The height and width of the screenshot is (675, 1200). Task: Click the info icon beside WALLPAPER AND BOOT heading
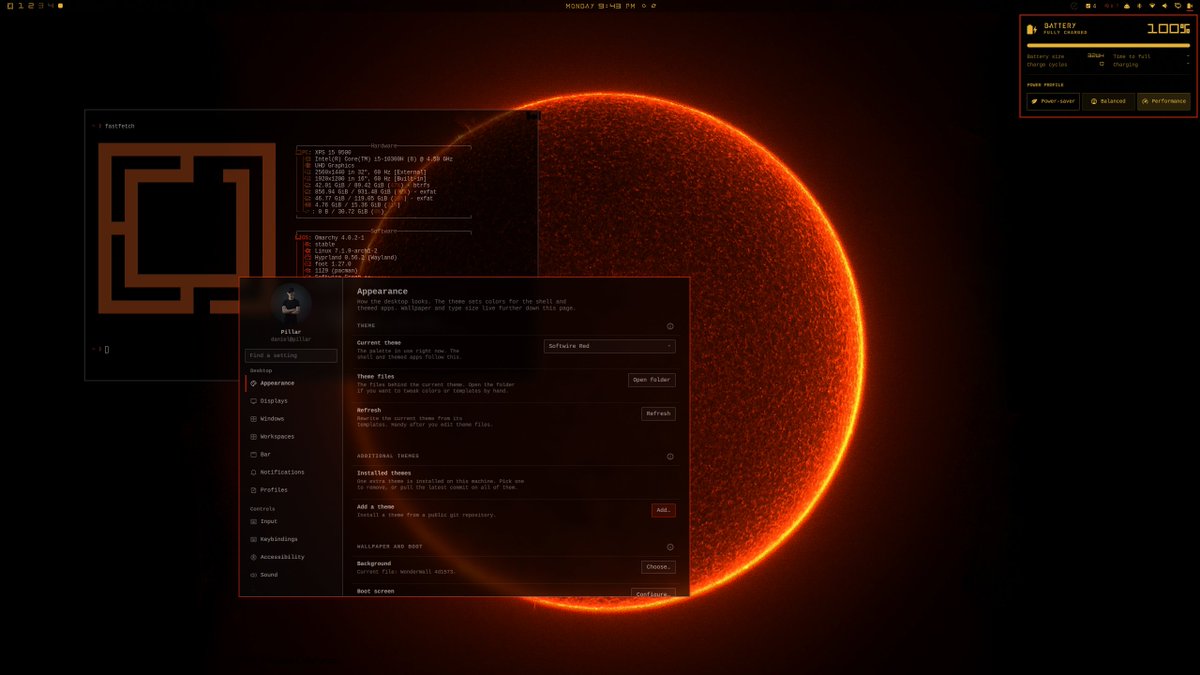pos(670,547)
